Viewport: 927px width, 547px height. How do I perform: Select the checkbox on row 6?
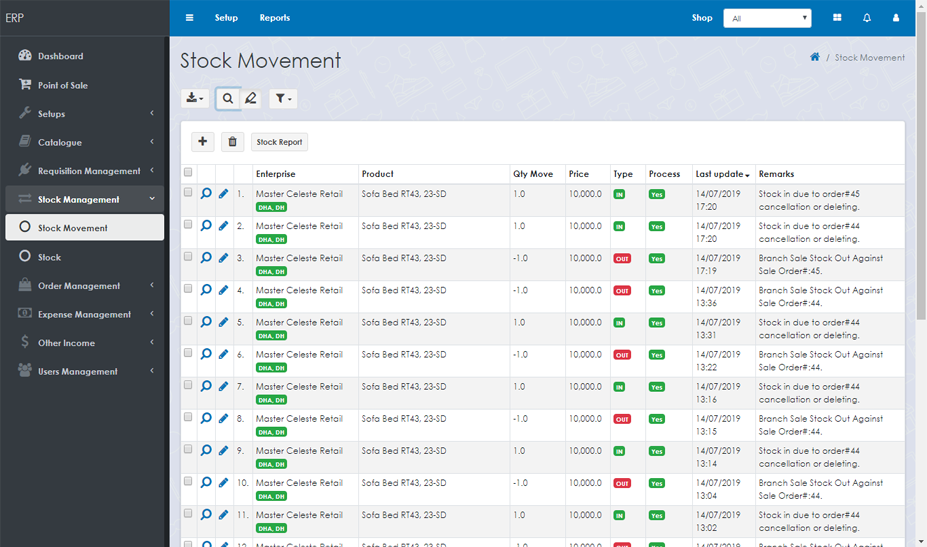click(188, 353)
